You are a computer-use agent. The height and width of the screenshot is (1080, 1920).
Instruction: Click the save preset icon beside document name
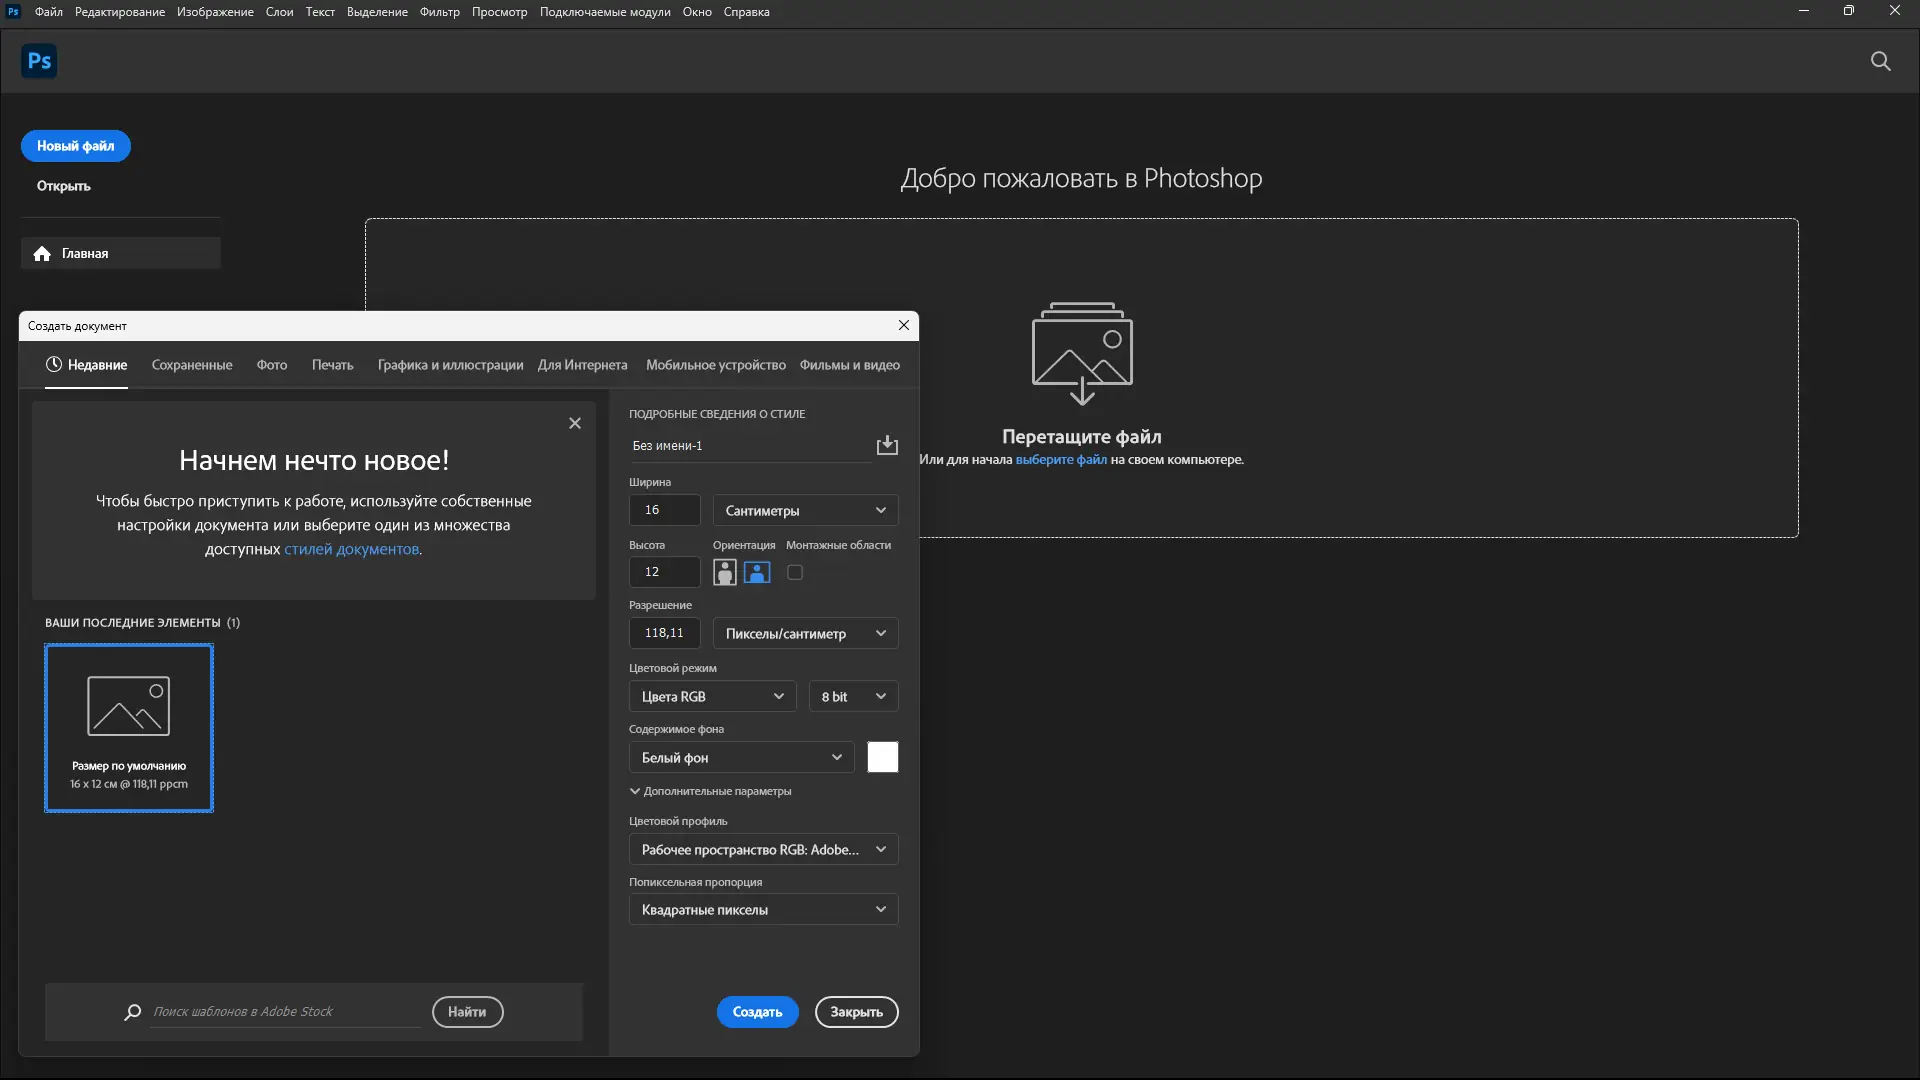click(887, 445)
